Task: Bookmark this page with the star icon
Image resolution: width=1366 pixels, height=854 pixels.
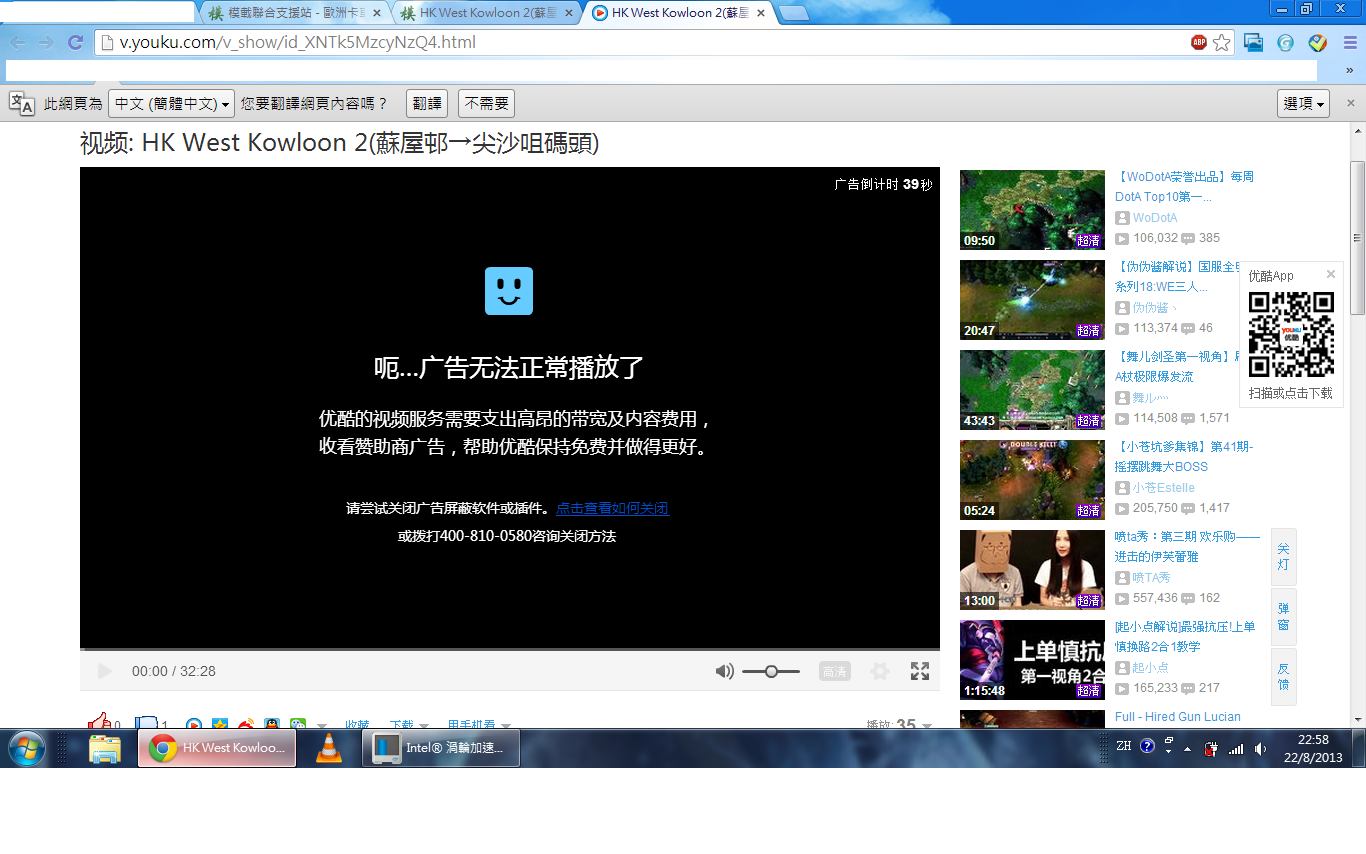Action: coord(1221,42)
